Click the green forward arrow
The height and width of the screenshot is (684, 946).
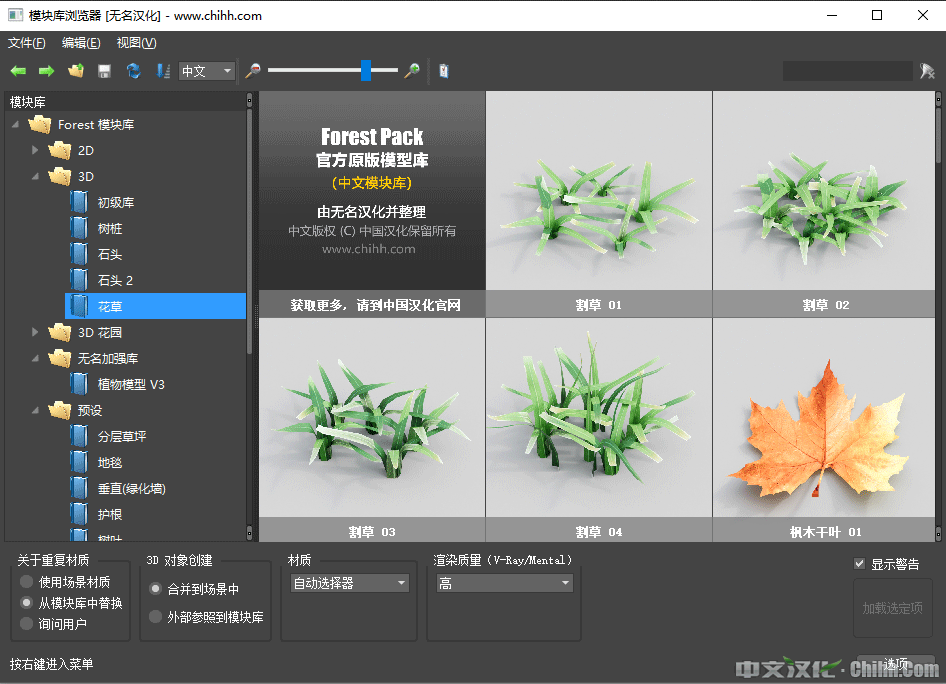(x=46, y=71)
